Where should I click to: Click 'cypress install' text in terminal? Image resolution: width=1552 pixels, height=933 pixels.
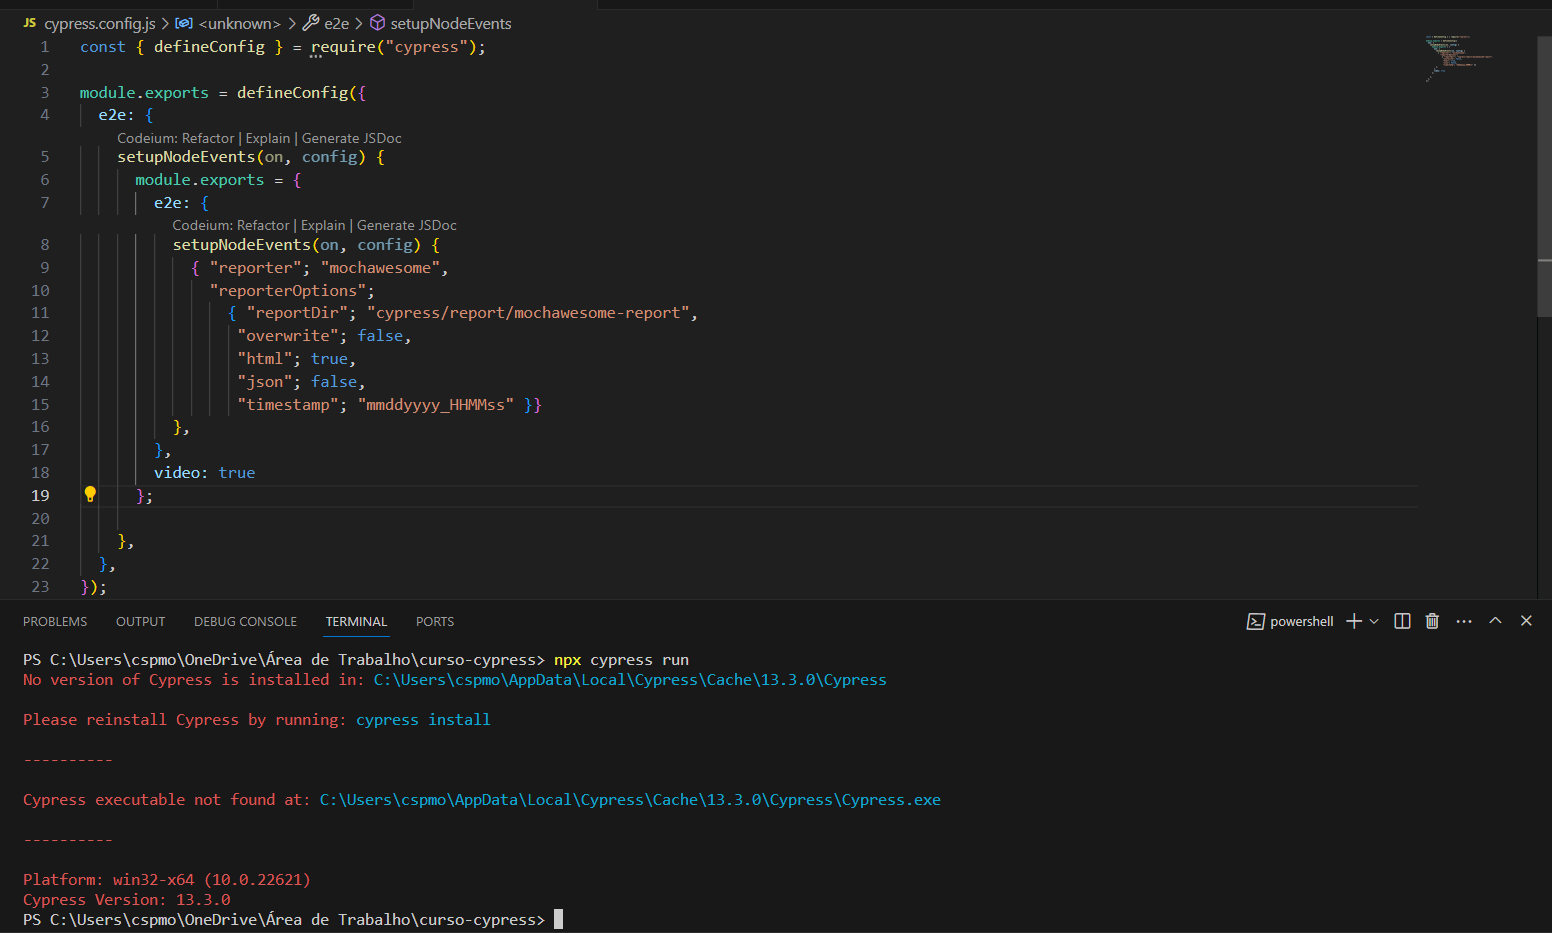click(423, 720)
